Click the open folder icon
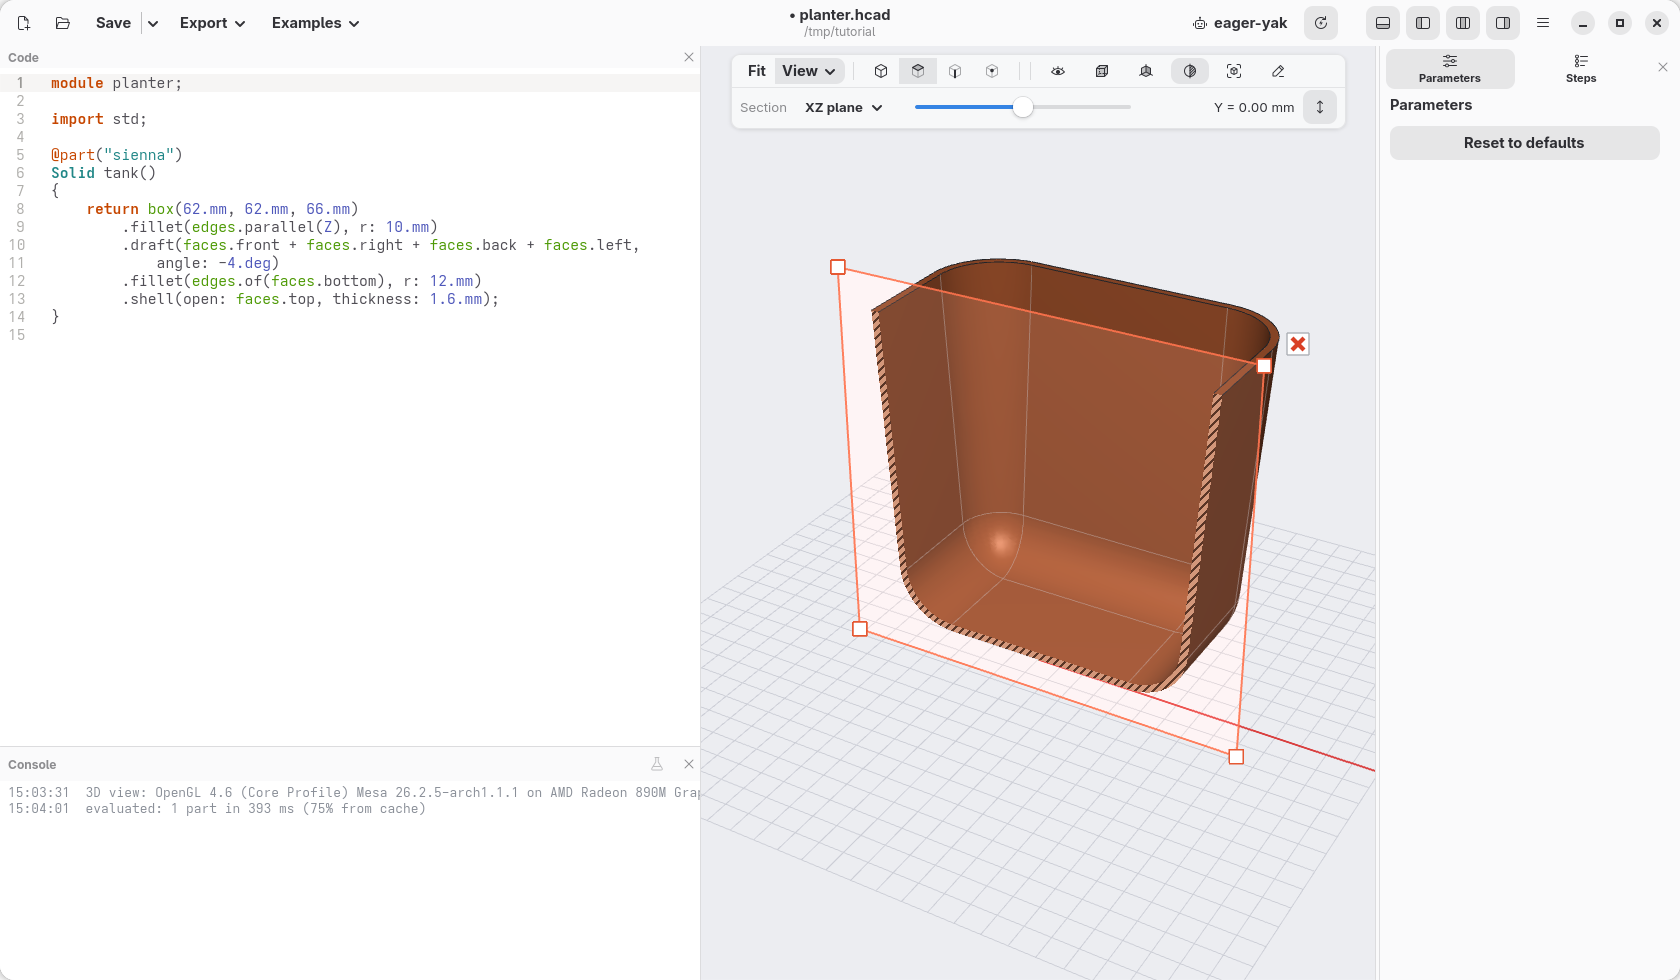Image resolution: width=1680 pixels, height=980 pixels. click(62, 23)
